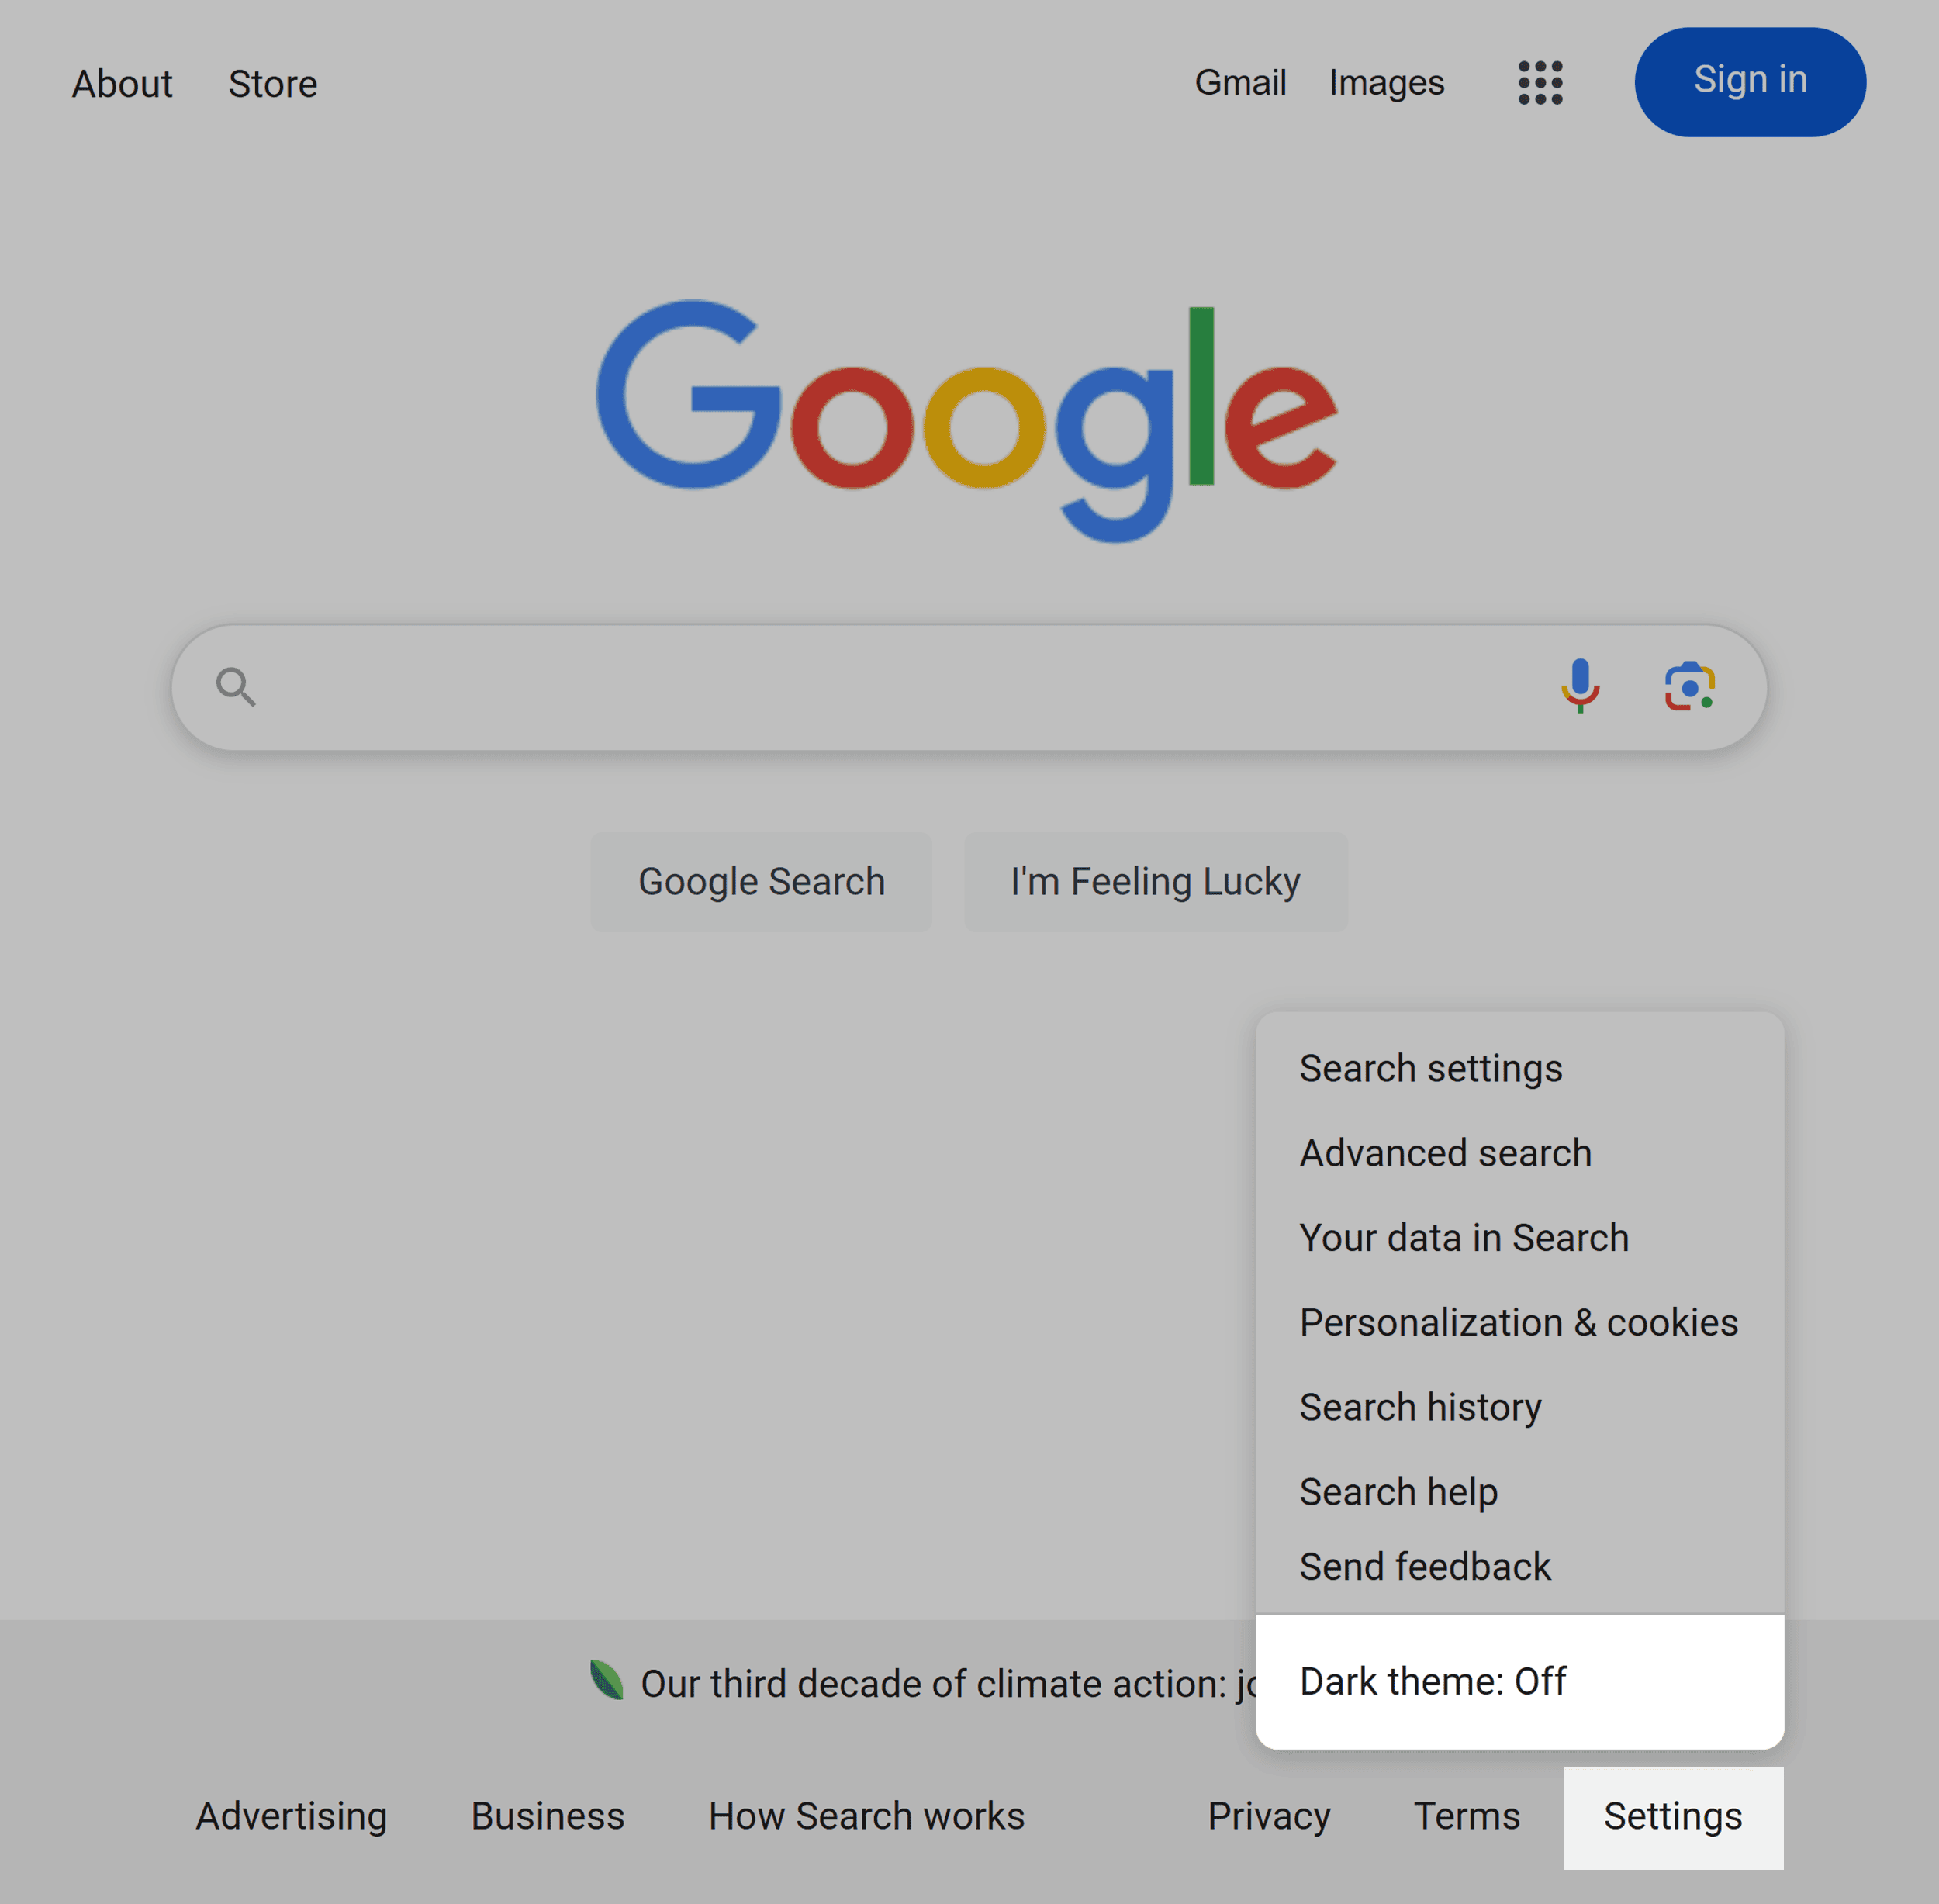Toggle personalization cookies setting

click(1517, 1322)
